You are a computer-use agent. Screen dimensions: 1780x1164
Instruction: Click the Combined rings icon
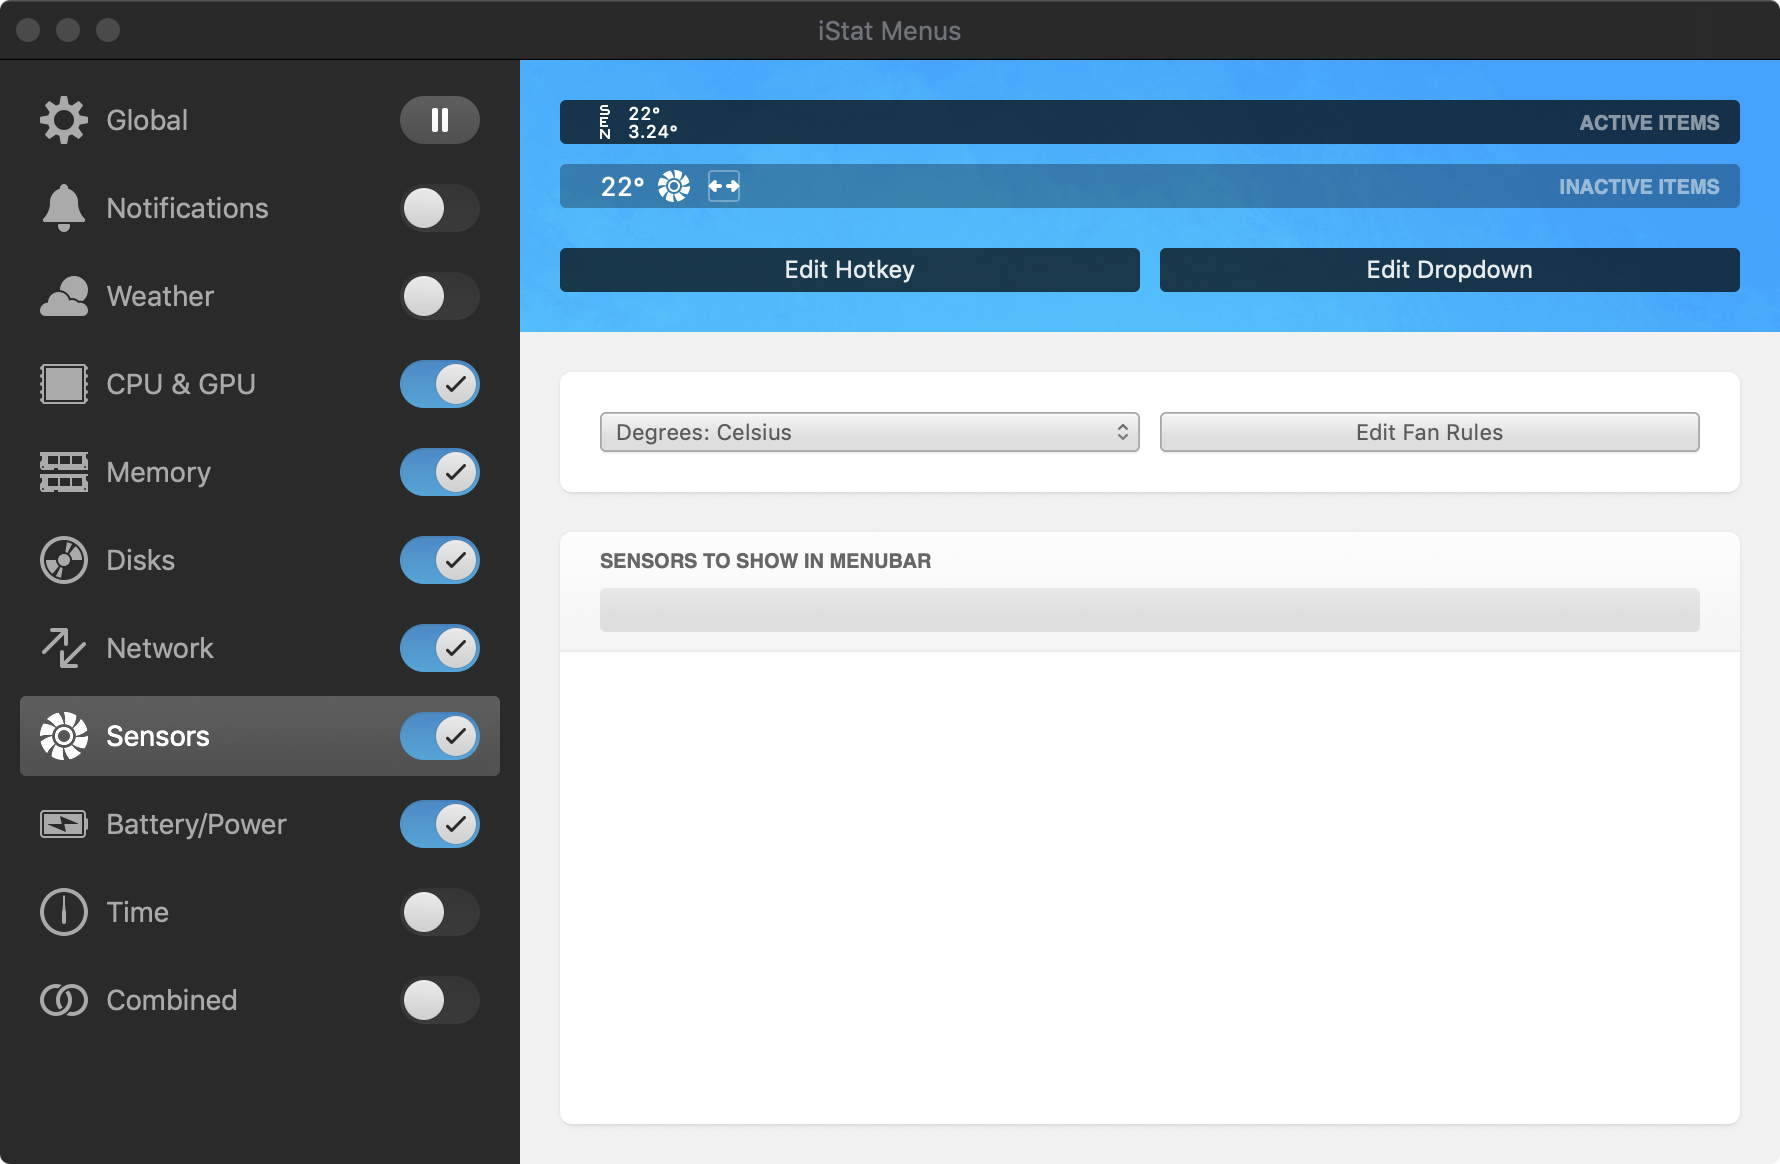tap(64, 1000)
